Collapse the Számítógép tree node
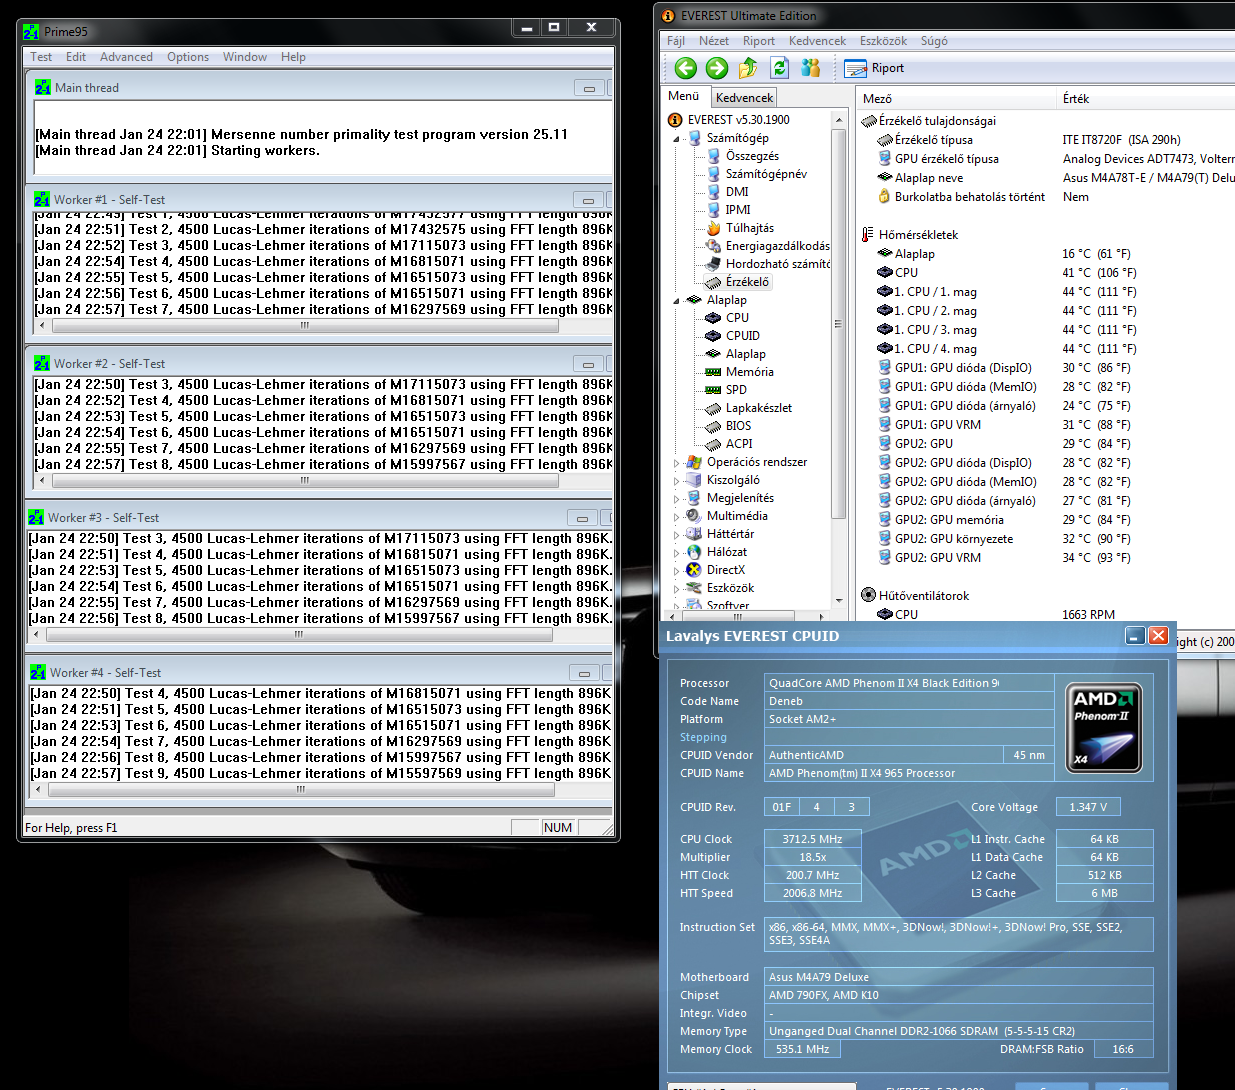Viewport: 1235px width, 1090px height. pos(677,139)
